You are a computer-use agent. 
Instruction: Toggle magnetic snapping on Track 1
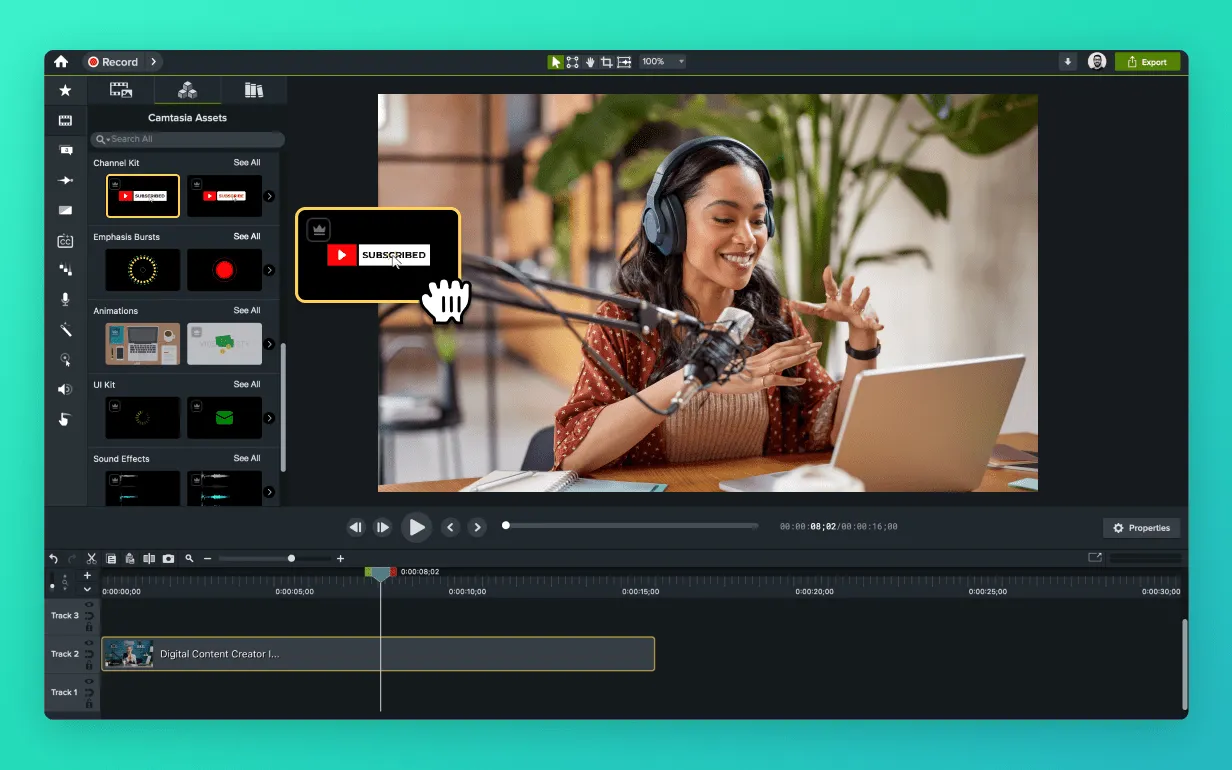click(x=89, y=692)
